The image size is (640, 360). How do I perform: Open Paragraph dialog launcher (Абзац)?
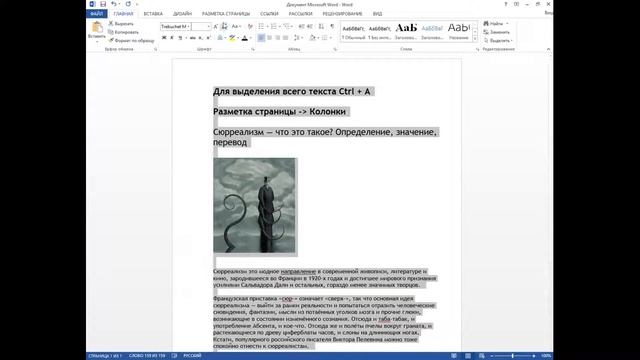point(335,49)
